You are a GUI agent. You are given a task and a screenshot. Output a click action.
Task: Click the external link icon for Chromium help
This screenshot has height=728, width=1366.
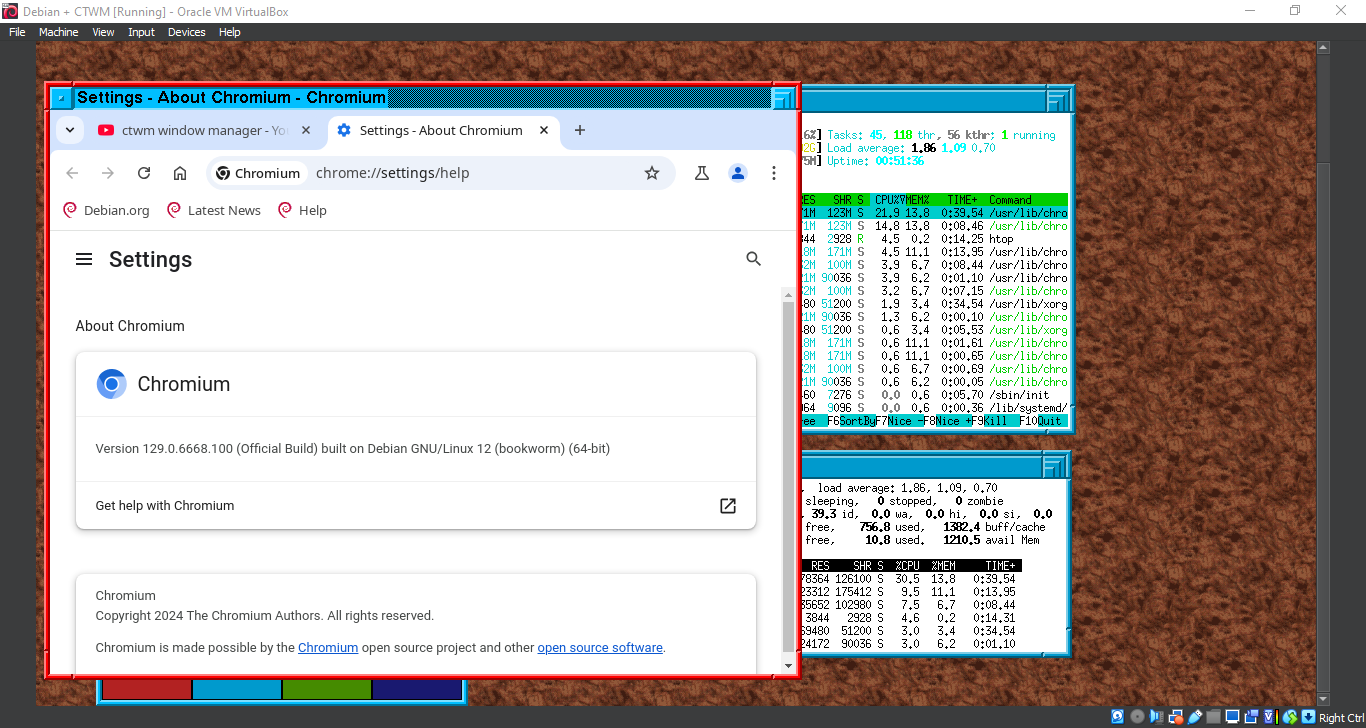(x=727, y=506)
